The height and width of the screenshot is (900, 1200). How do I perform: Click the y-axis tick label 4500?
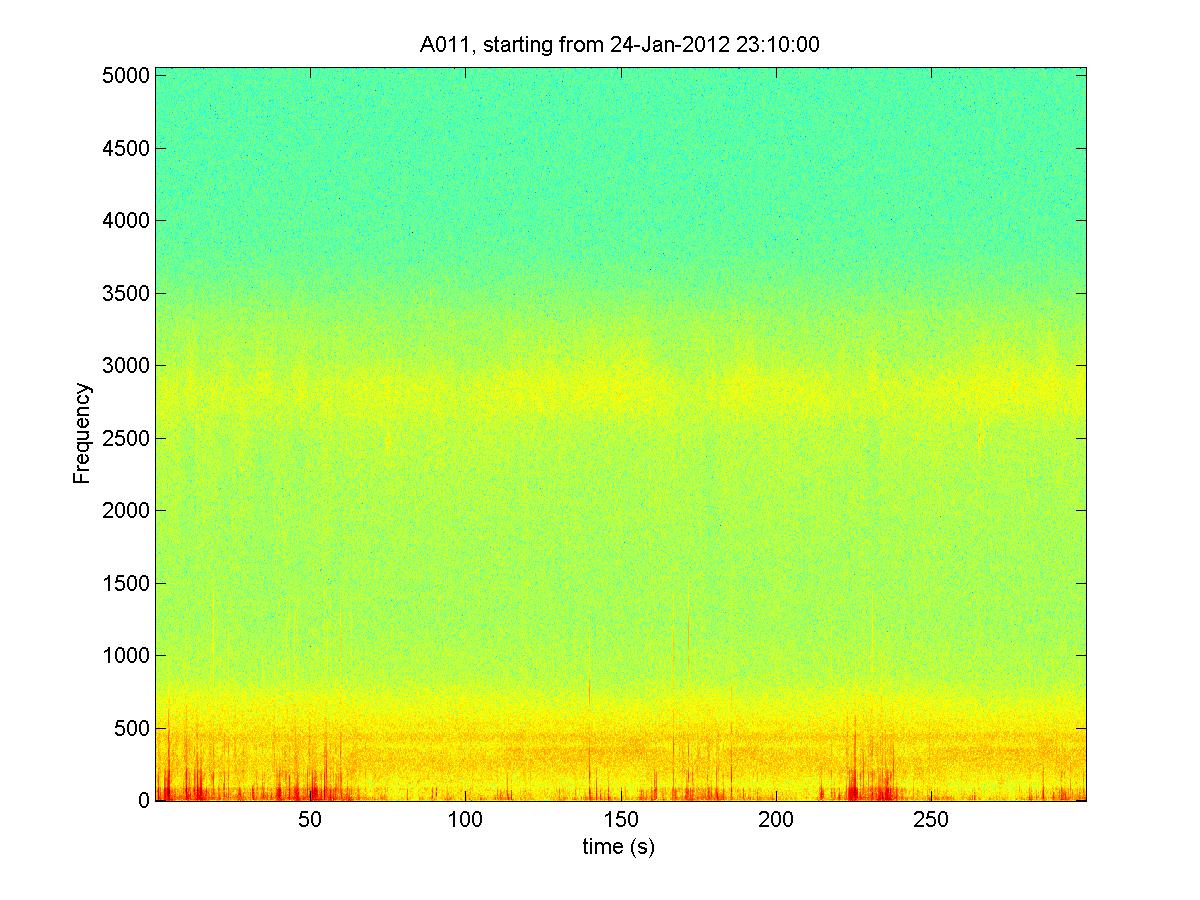[126, 148]
